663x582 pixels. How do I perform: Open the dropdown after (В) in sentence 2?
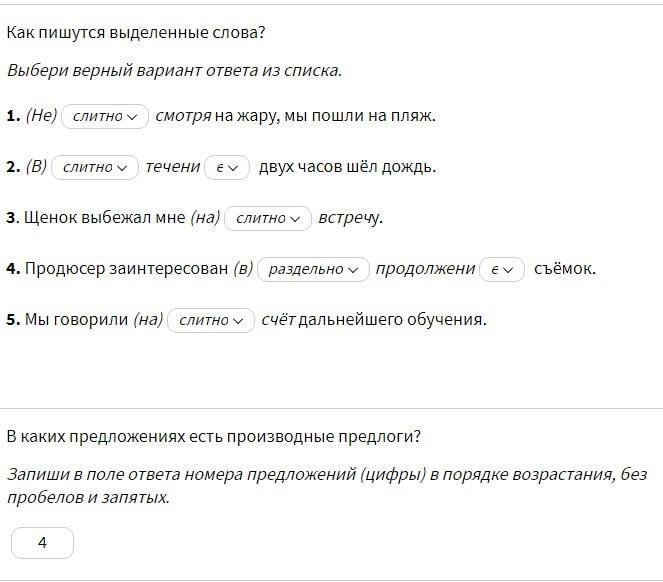(x=95, y=167)
